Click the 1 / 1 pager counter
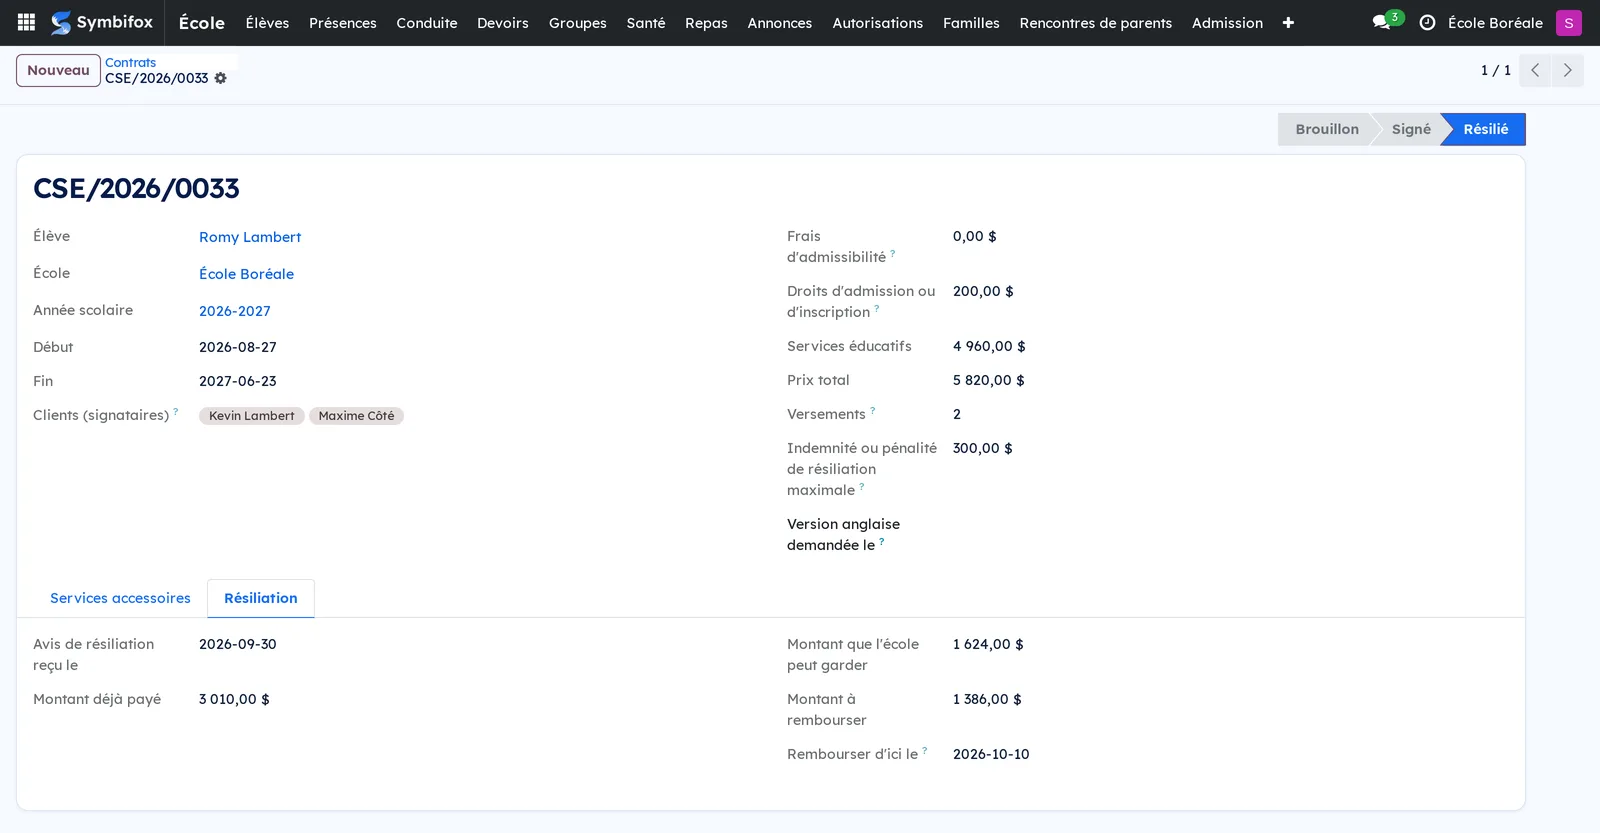 (x=1496, y=70)
